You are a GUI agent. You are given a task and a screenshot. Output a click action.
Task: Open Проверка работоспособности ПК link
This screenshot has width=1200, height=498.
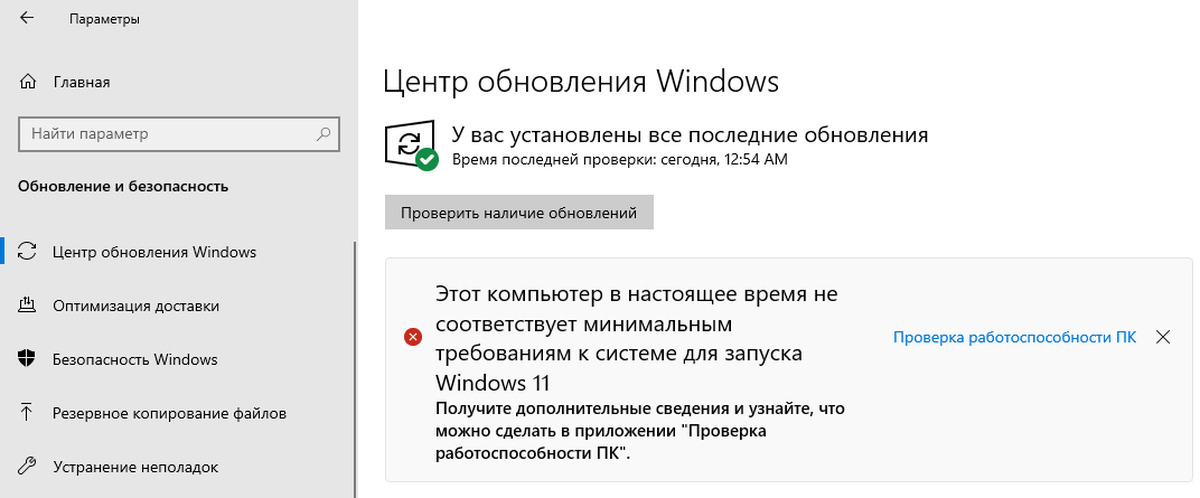point(1014,338)
